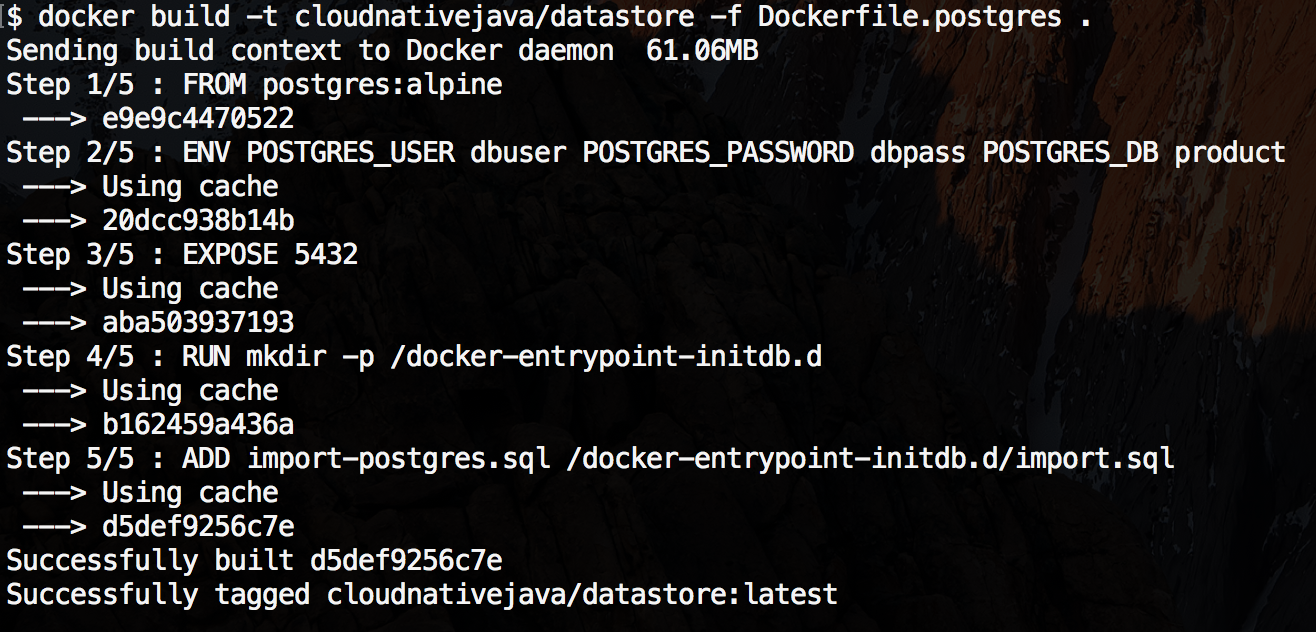Click the Sending build context line
1316x632 pixels.
pos(382,51)
